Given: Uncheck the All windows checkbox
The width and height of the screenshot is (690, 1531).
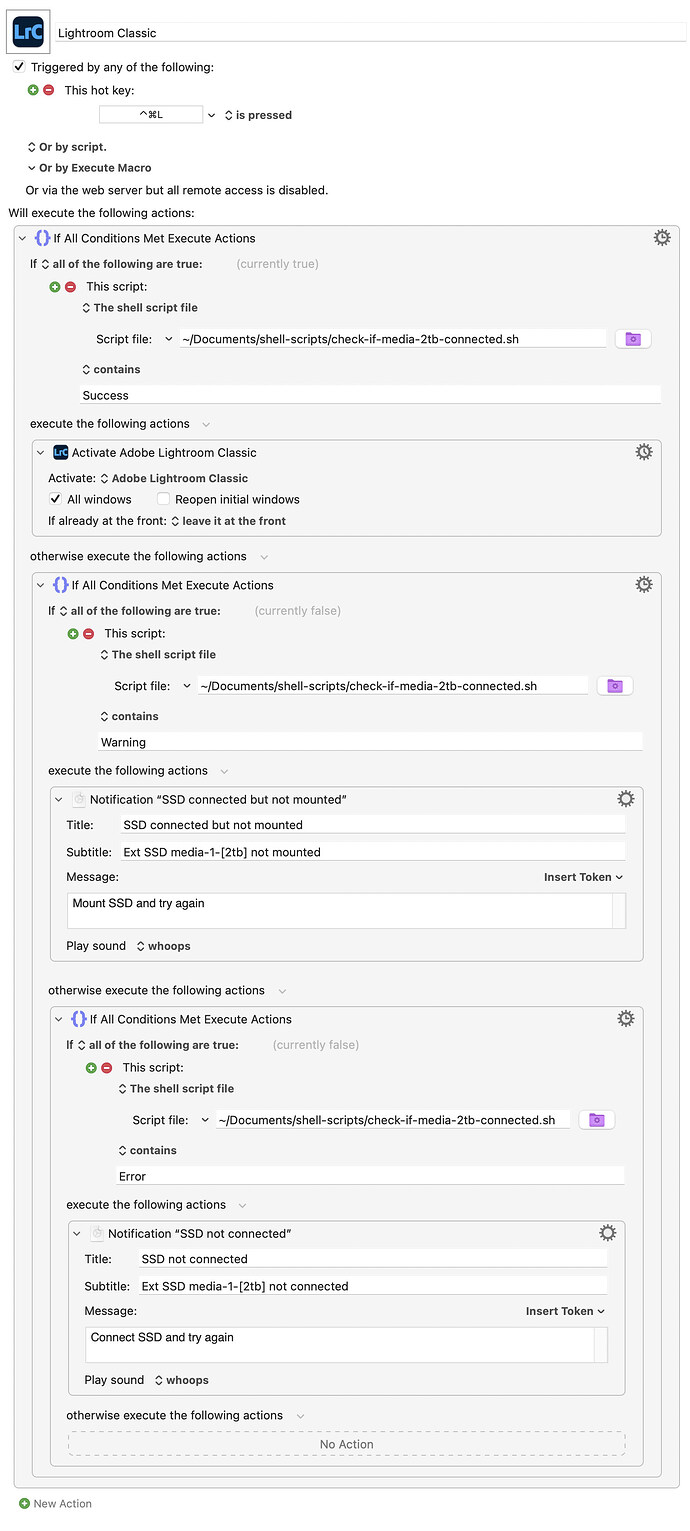Looking at the screenshot, I should (x=56, y=499).
